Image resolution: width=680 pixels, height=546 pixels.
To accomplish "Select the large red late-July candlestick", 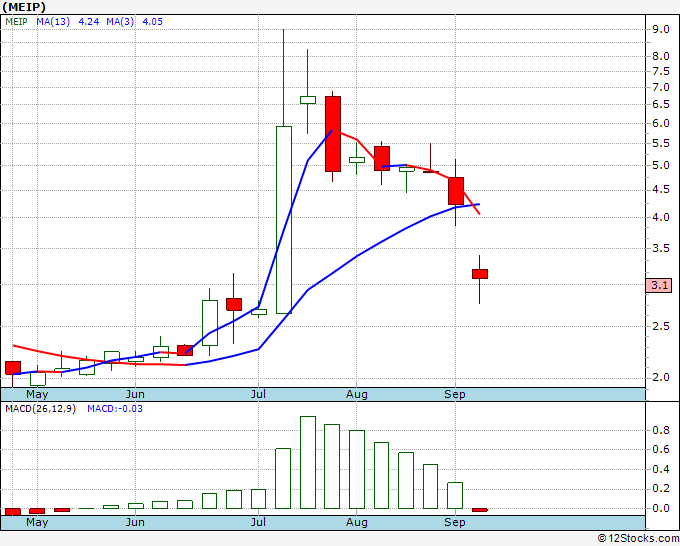I will point(333,134).
